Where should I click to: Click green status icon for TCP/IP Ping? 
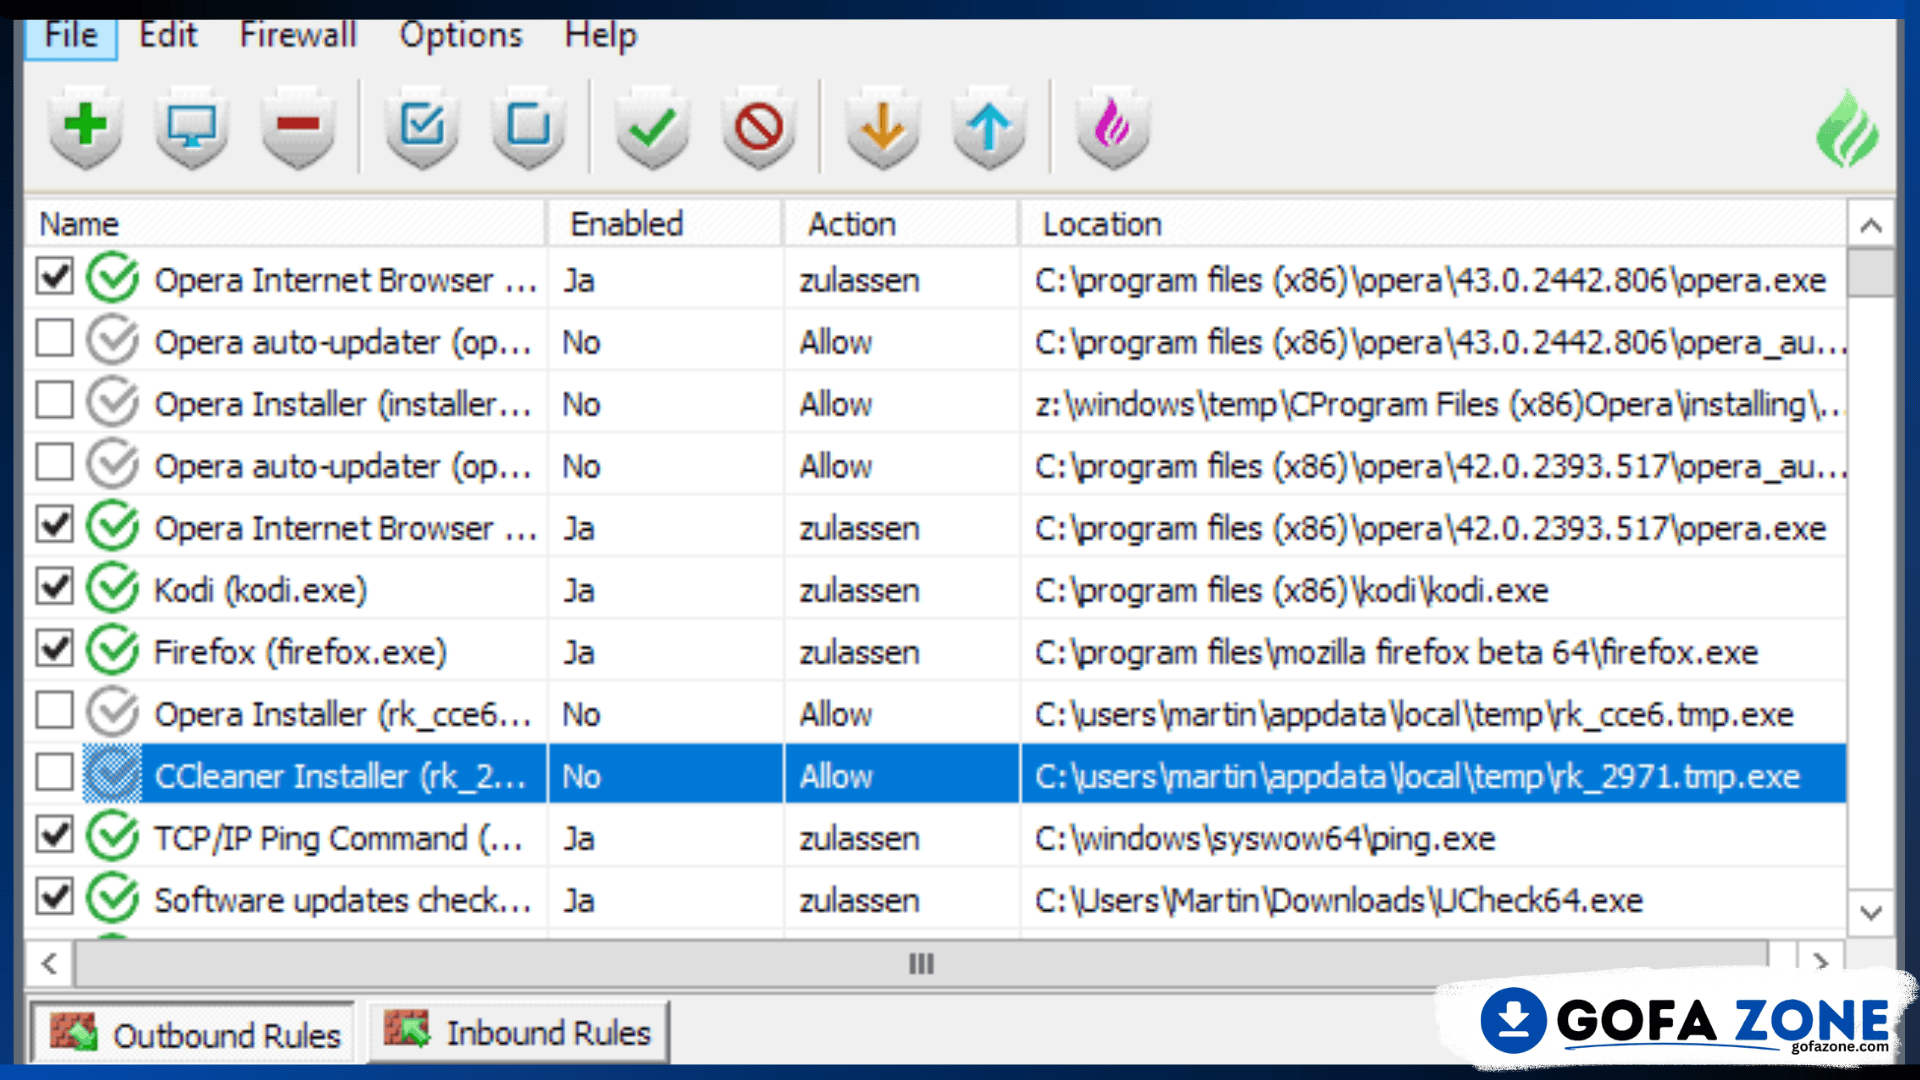tap(113, 836)
